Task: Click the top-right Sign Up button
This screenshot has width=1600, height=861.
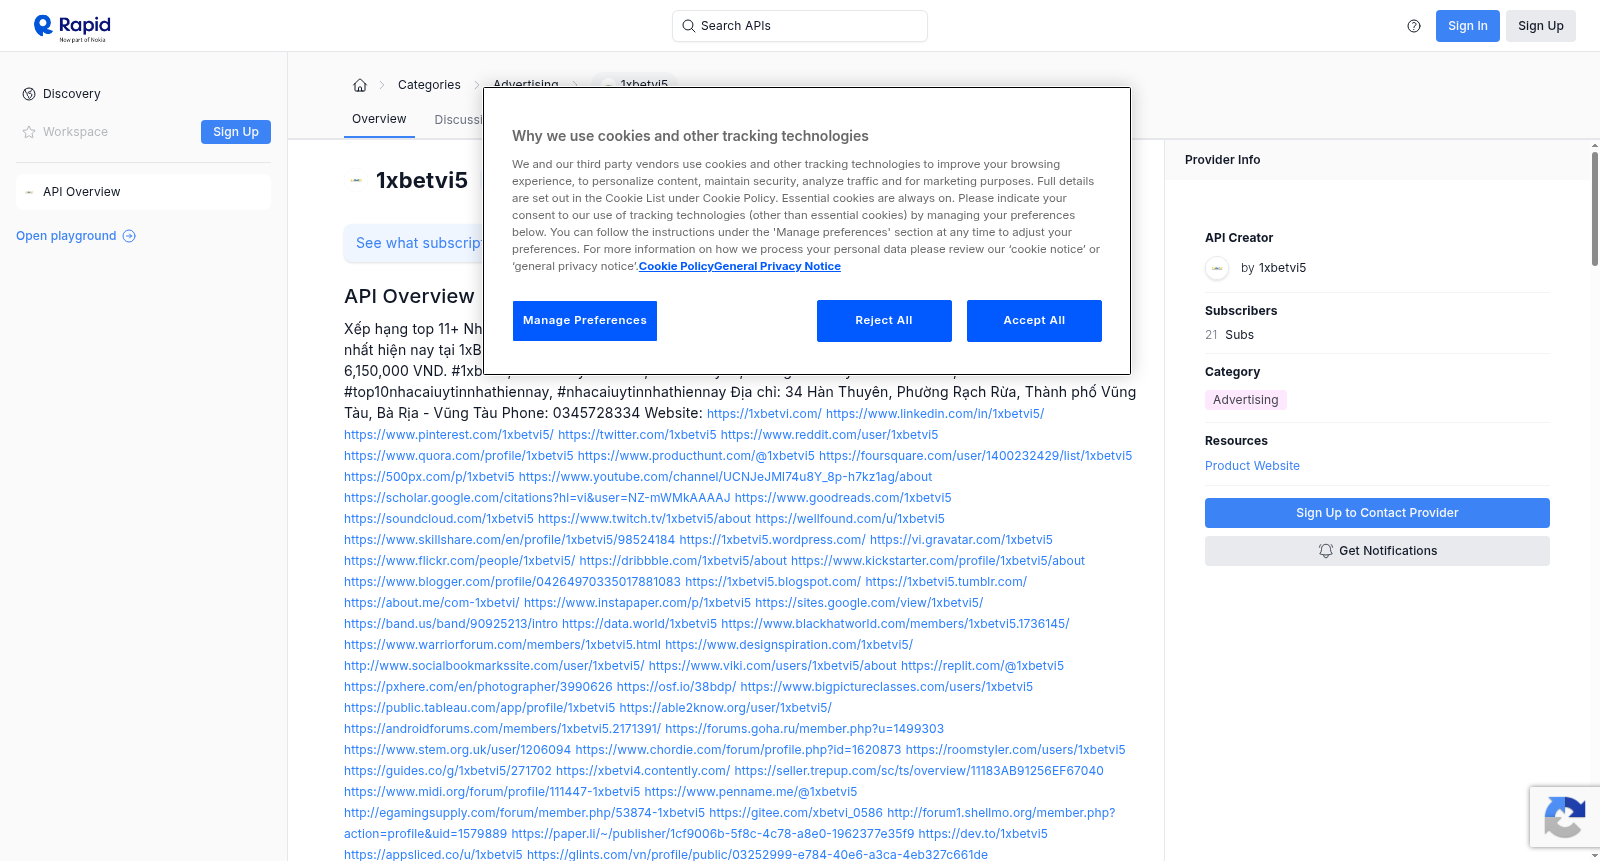Action: click(x=1540, y=26)
